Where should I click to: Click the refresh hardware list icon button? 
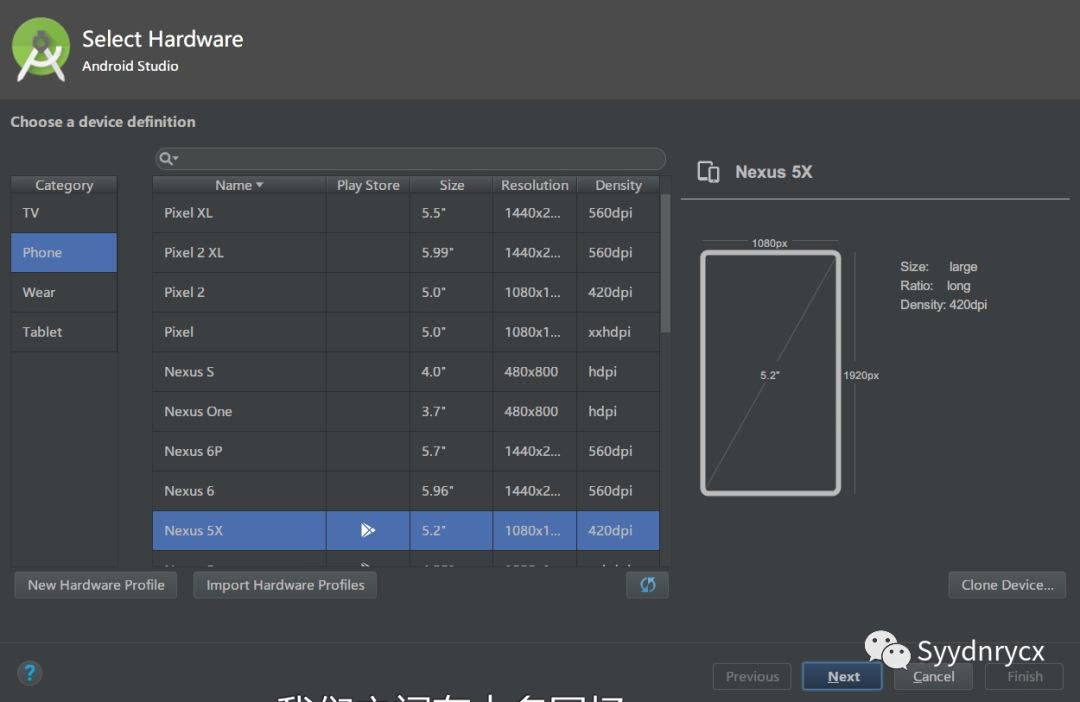coord(647,585)
